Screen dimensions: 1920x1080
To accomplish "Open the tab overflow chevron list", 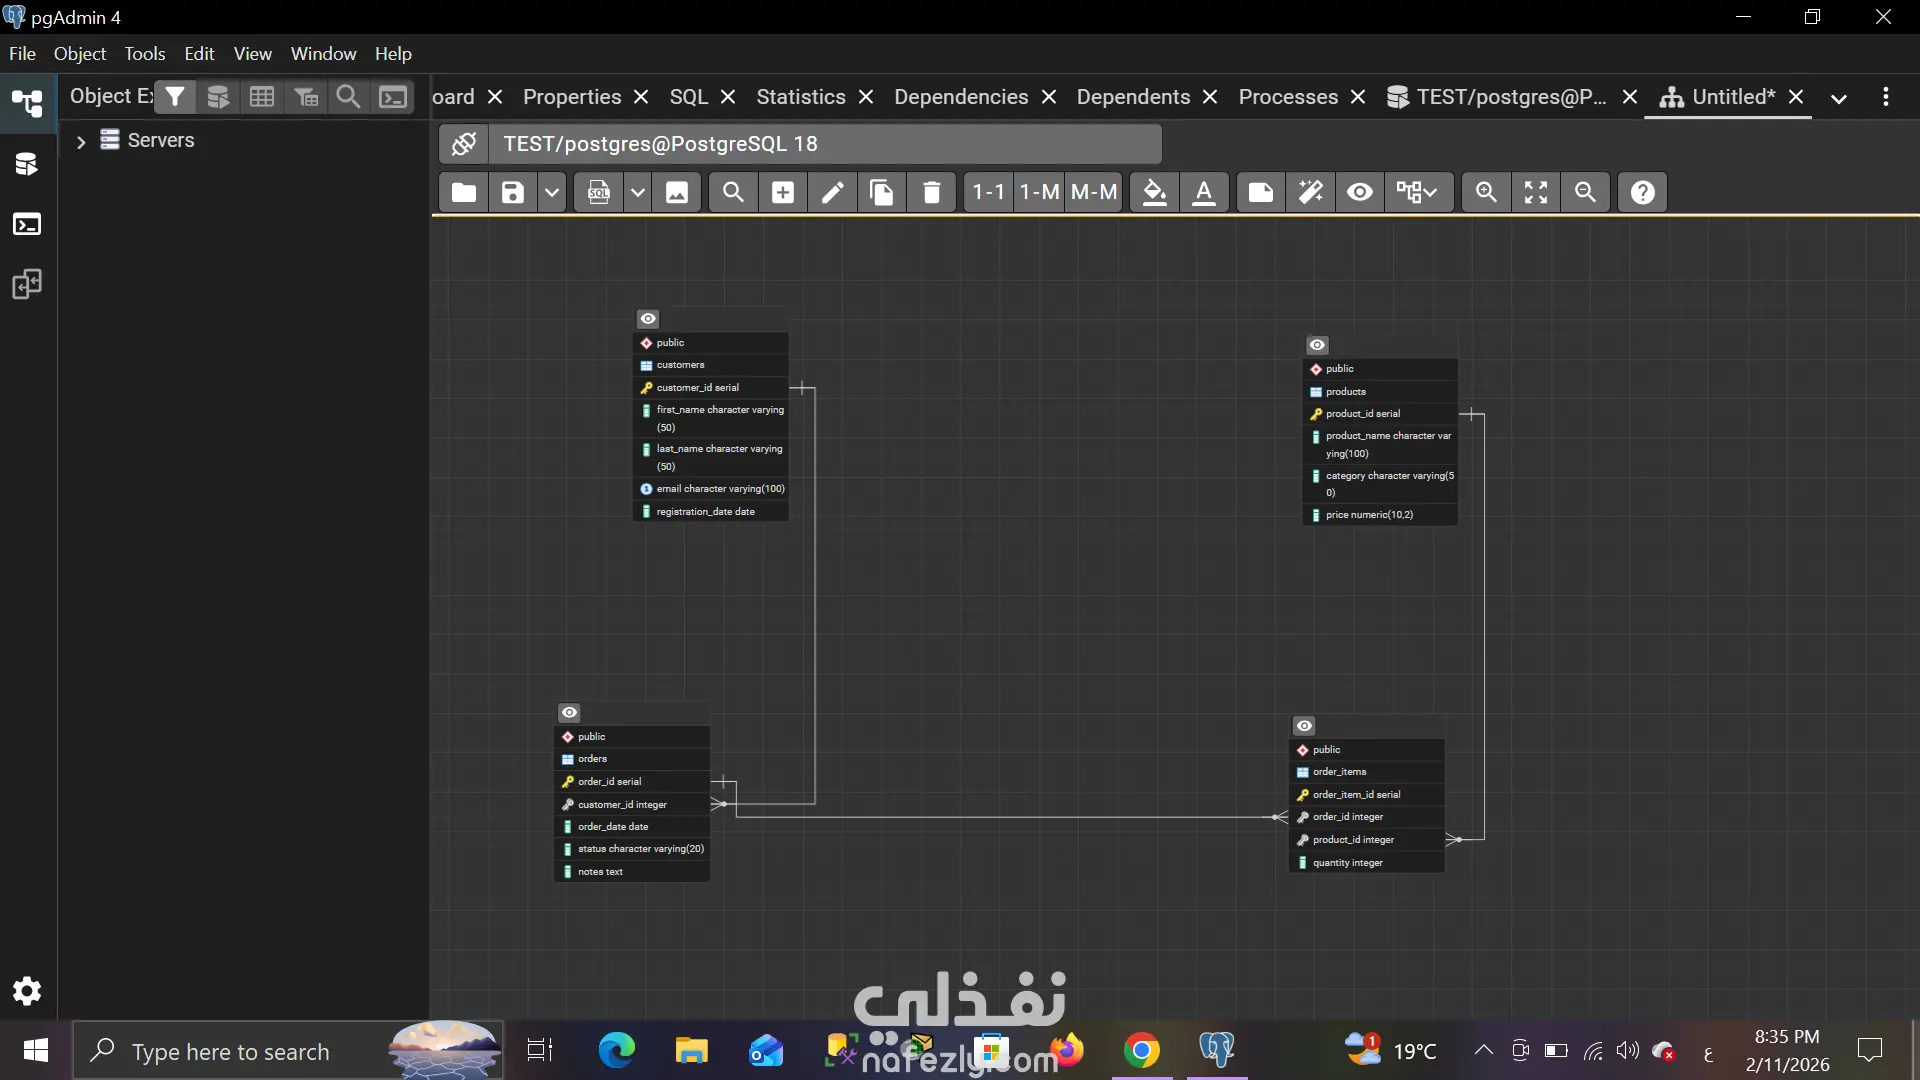I will pos(1838,98).
